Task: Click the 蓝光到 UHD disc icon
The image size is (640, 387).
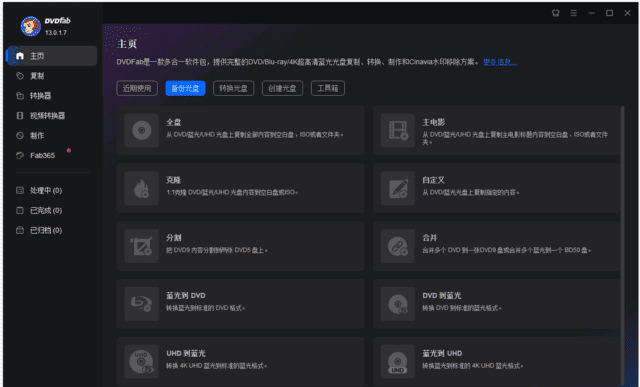Action: (398, 362)
